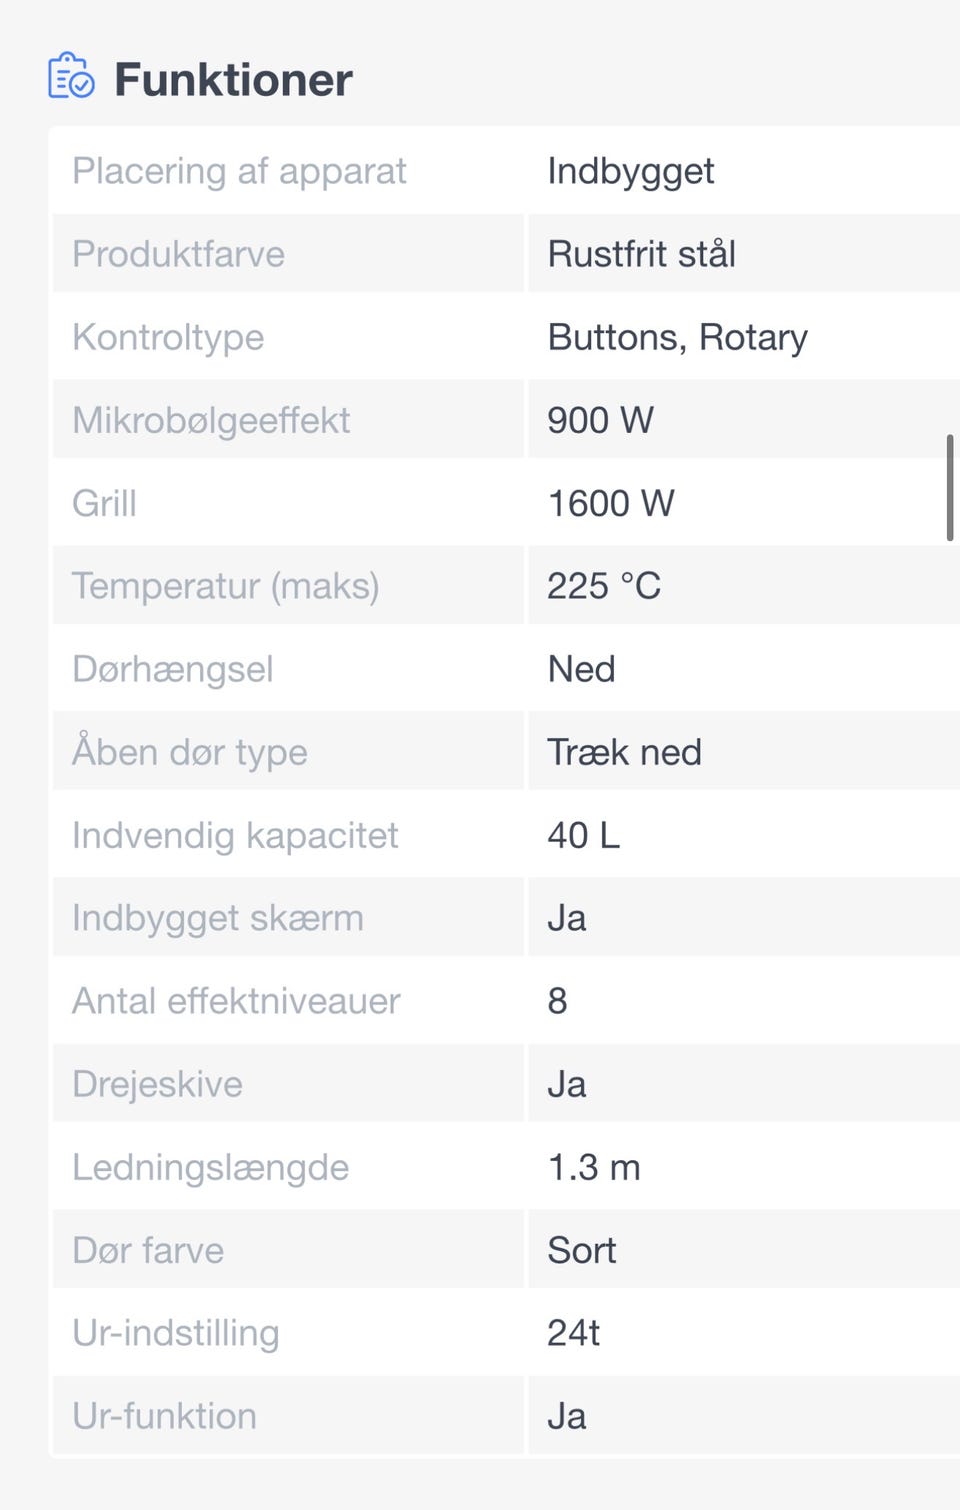Screen dimensions: 960x1510
Task: Select the Kontroltype row label
Action: click(x=168, y=337)
